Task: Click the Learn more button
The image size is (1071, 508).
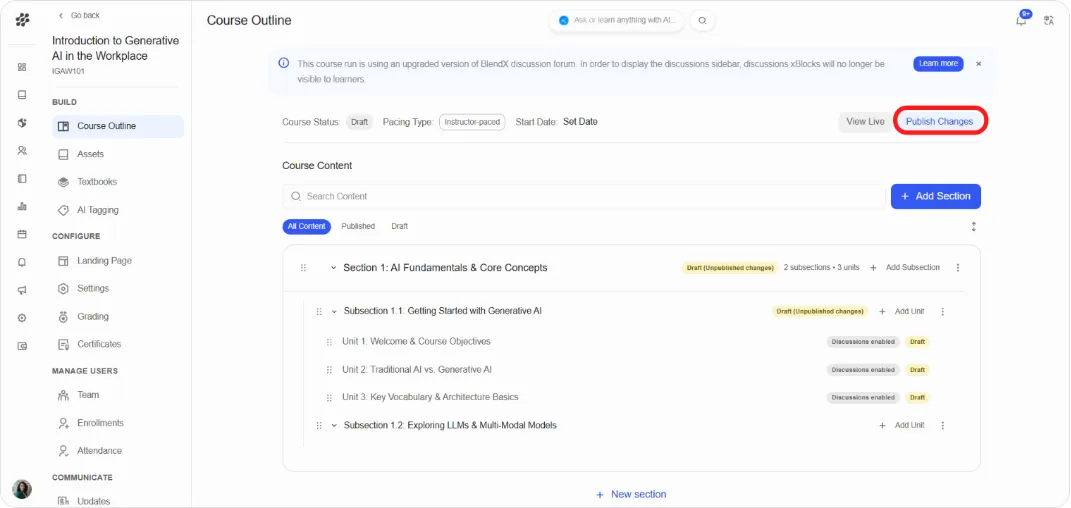Action: [x=938, y=64]
